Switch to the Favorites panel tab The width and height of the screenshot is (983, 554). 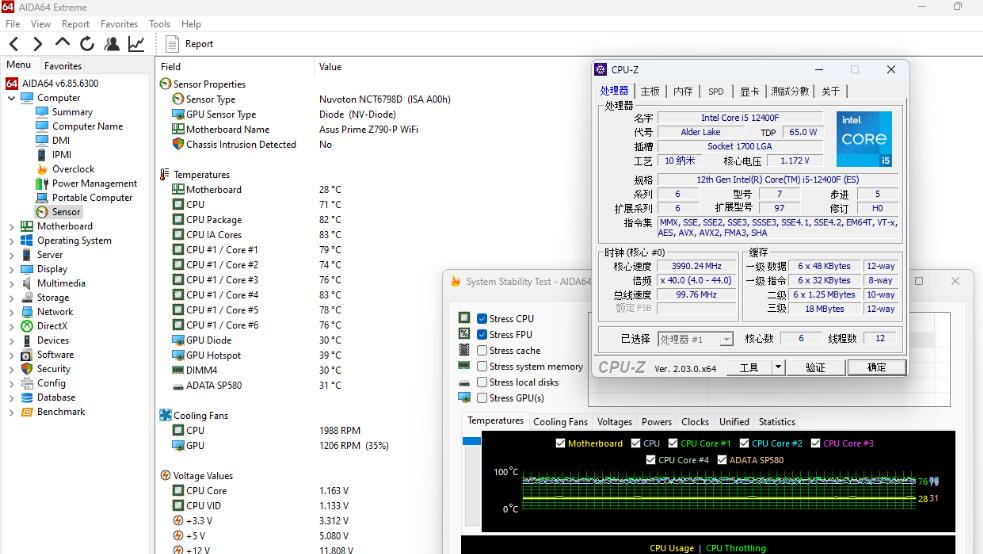coord(63,66)
